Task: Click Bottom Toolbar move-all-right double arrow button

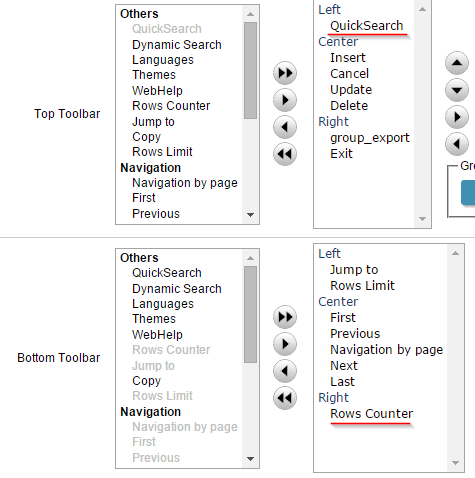Action: (x=285, y=317)
